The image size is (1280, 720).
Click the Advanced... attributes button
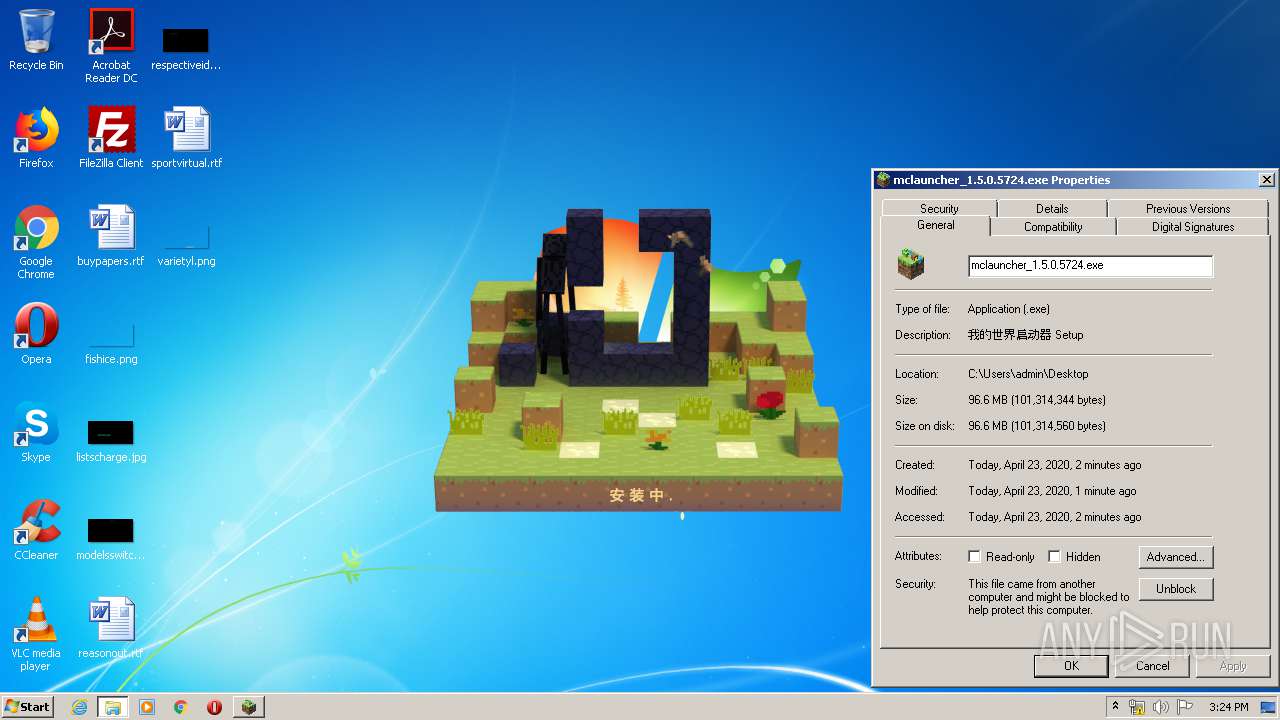tap(1176, 557)
